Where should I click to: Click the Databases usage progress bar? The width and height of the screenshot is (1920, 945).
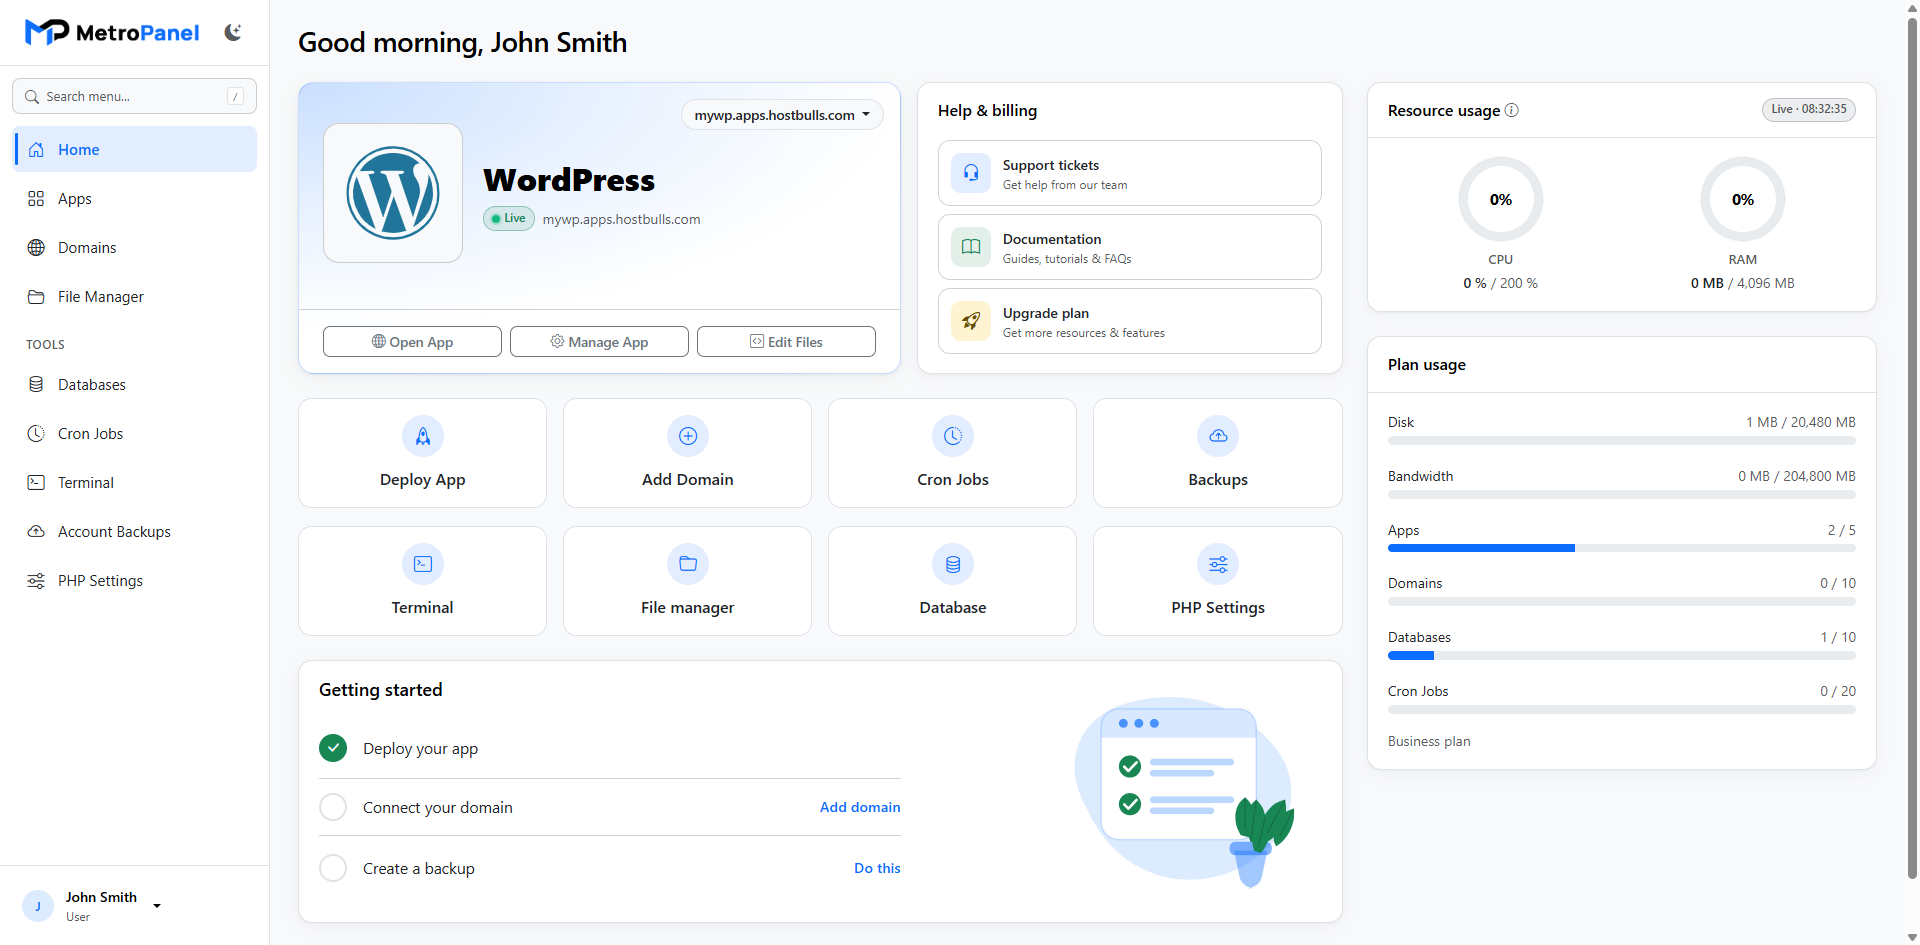[x=1622, y=656]
